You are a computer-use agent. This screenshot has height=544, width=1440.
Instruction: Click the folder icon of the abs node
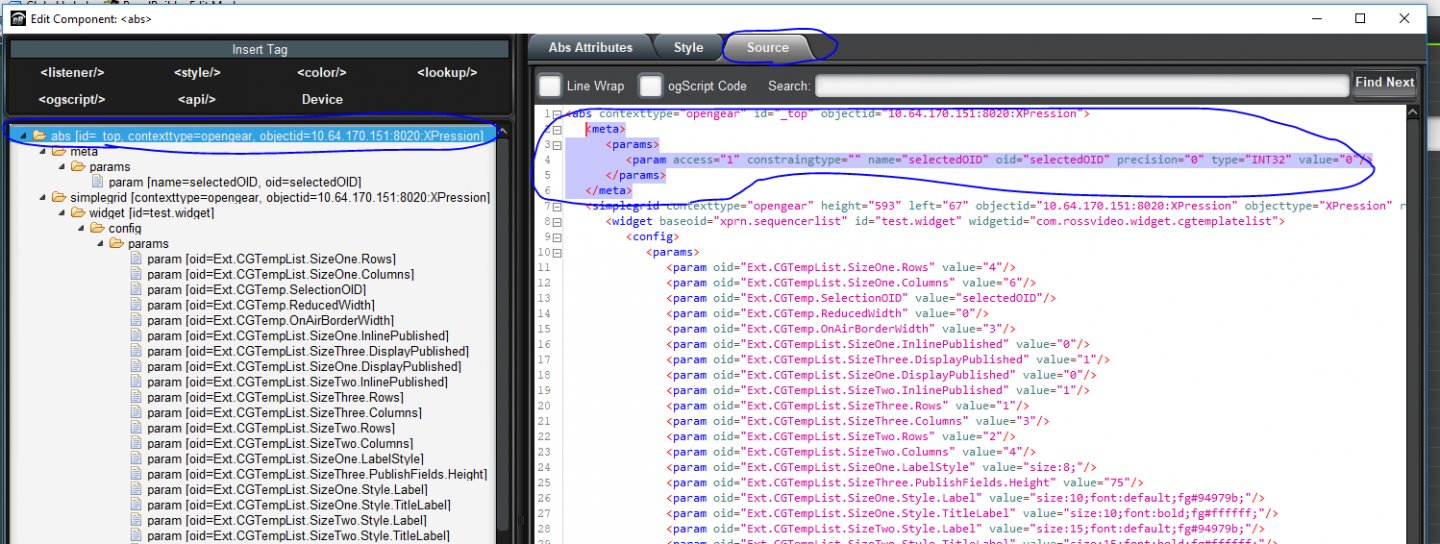click(39, 136)
